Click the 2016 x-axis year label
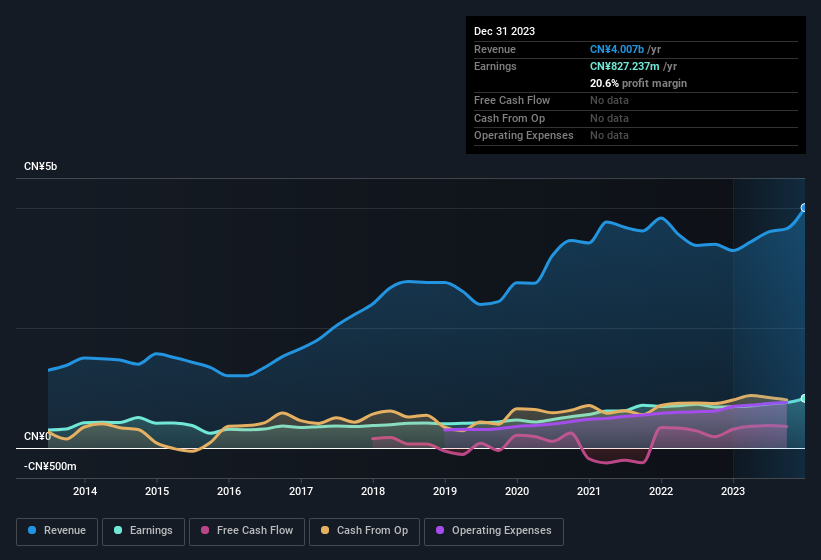 tap(229, 491)
